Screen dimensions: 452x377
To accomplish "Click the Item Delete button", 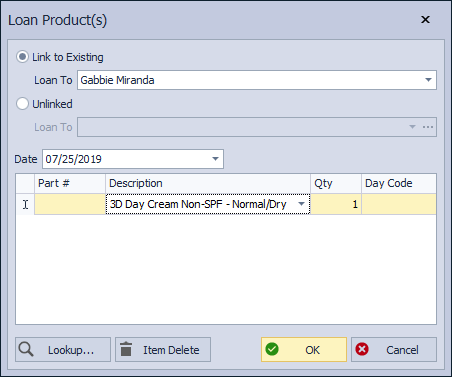I will tap(163, 350).
